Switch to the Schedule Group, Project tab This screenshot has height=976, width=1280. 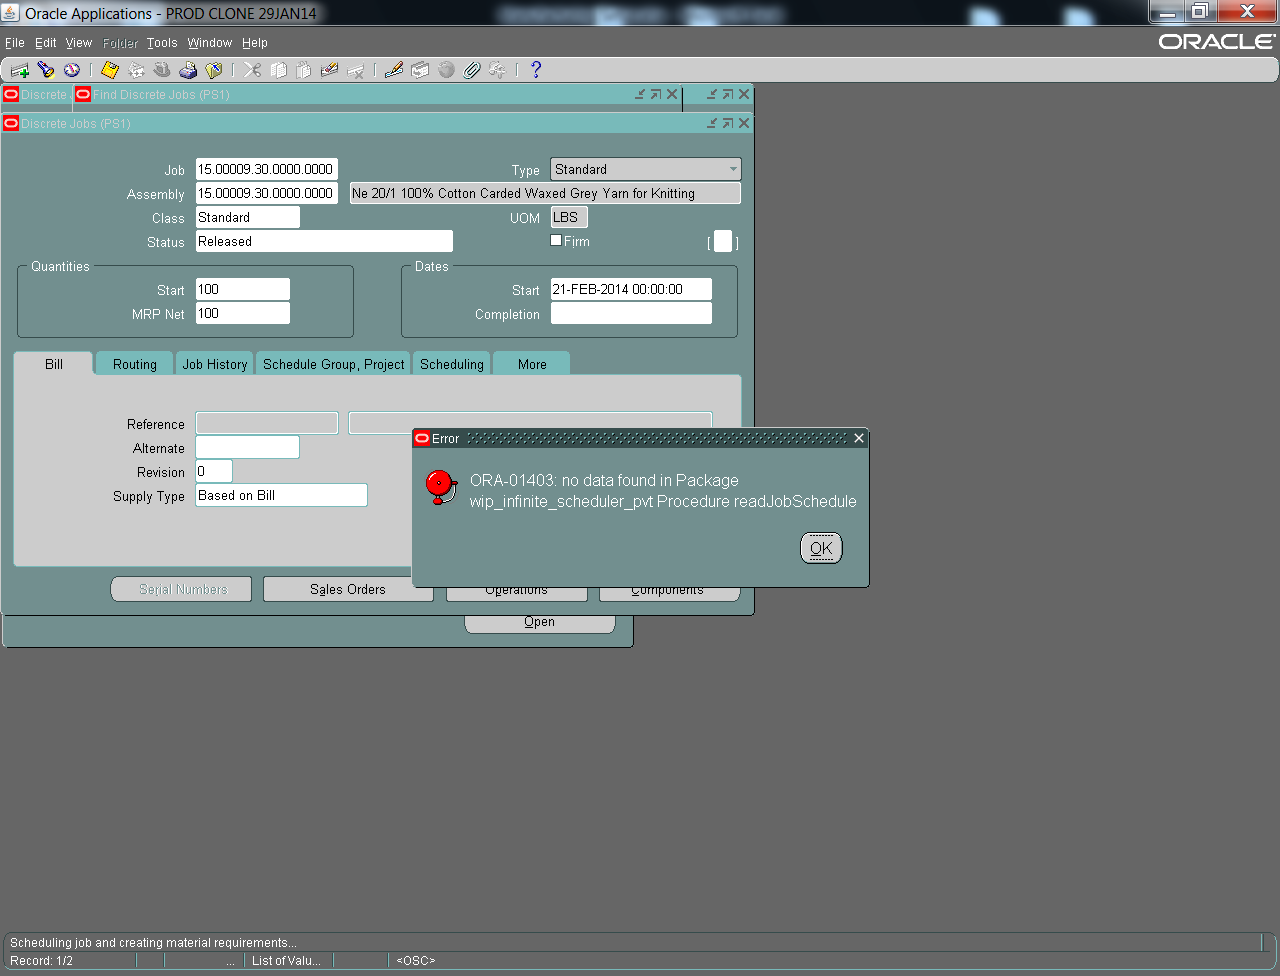tap(334, 364)
